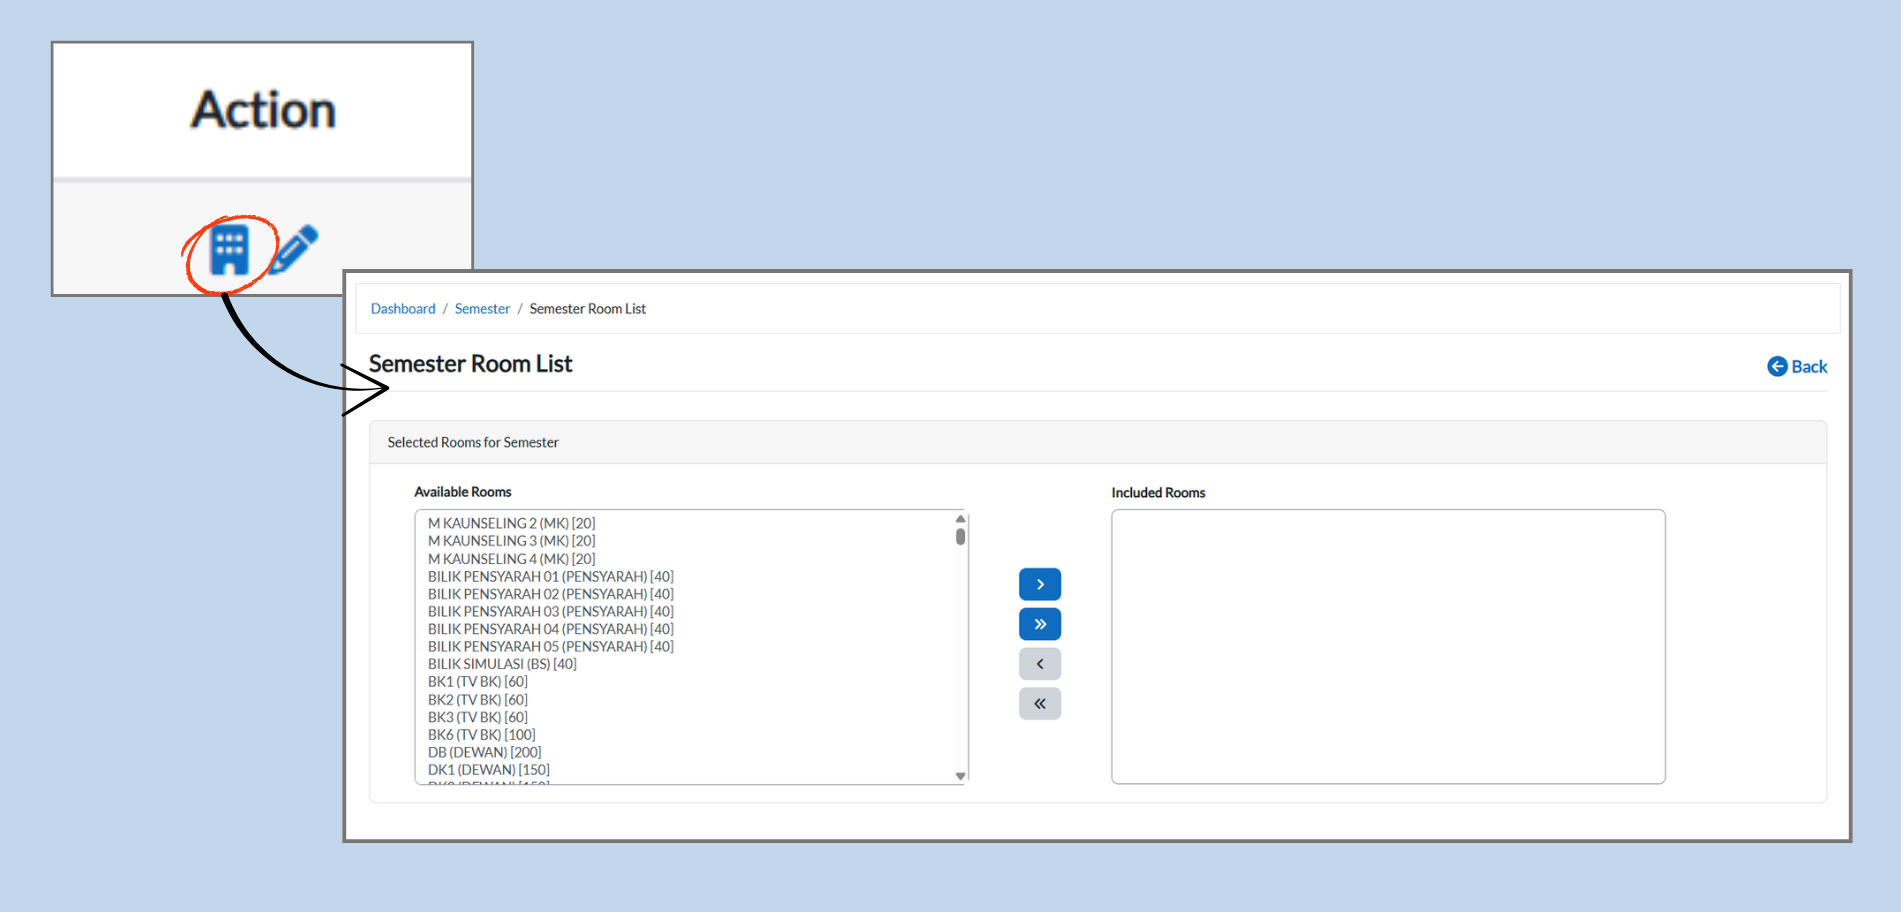Click the building rooms icon under Action

tap(229, 250)
